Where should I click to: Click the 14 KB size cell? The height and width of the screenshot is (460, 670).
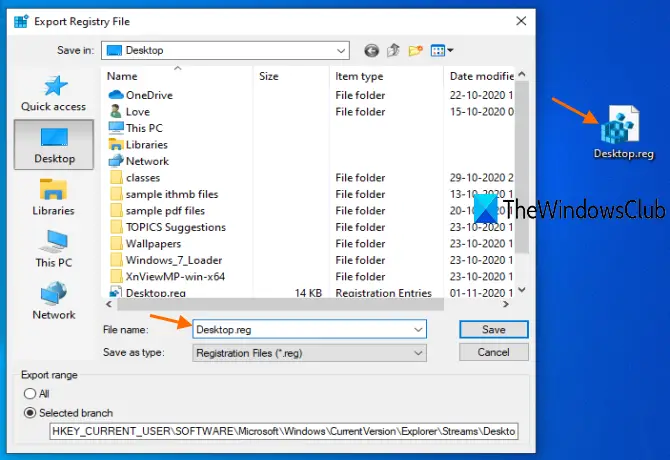[308, 293]
